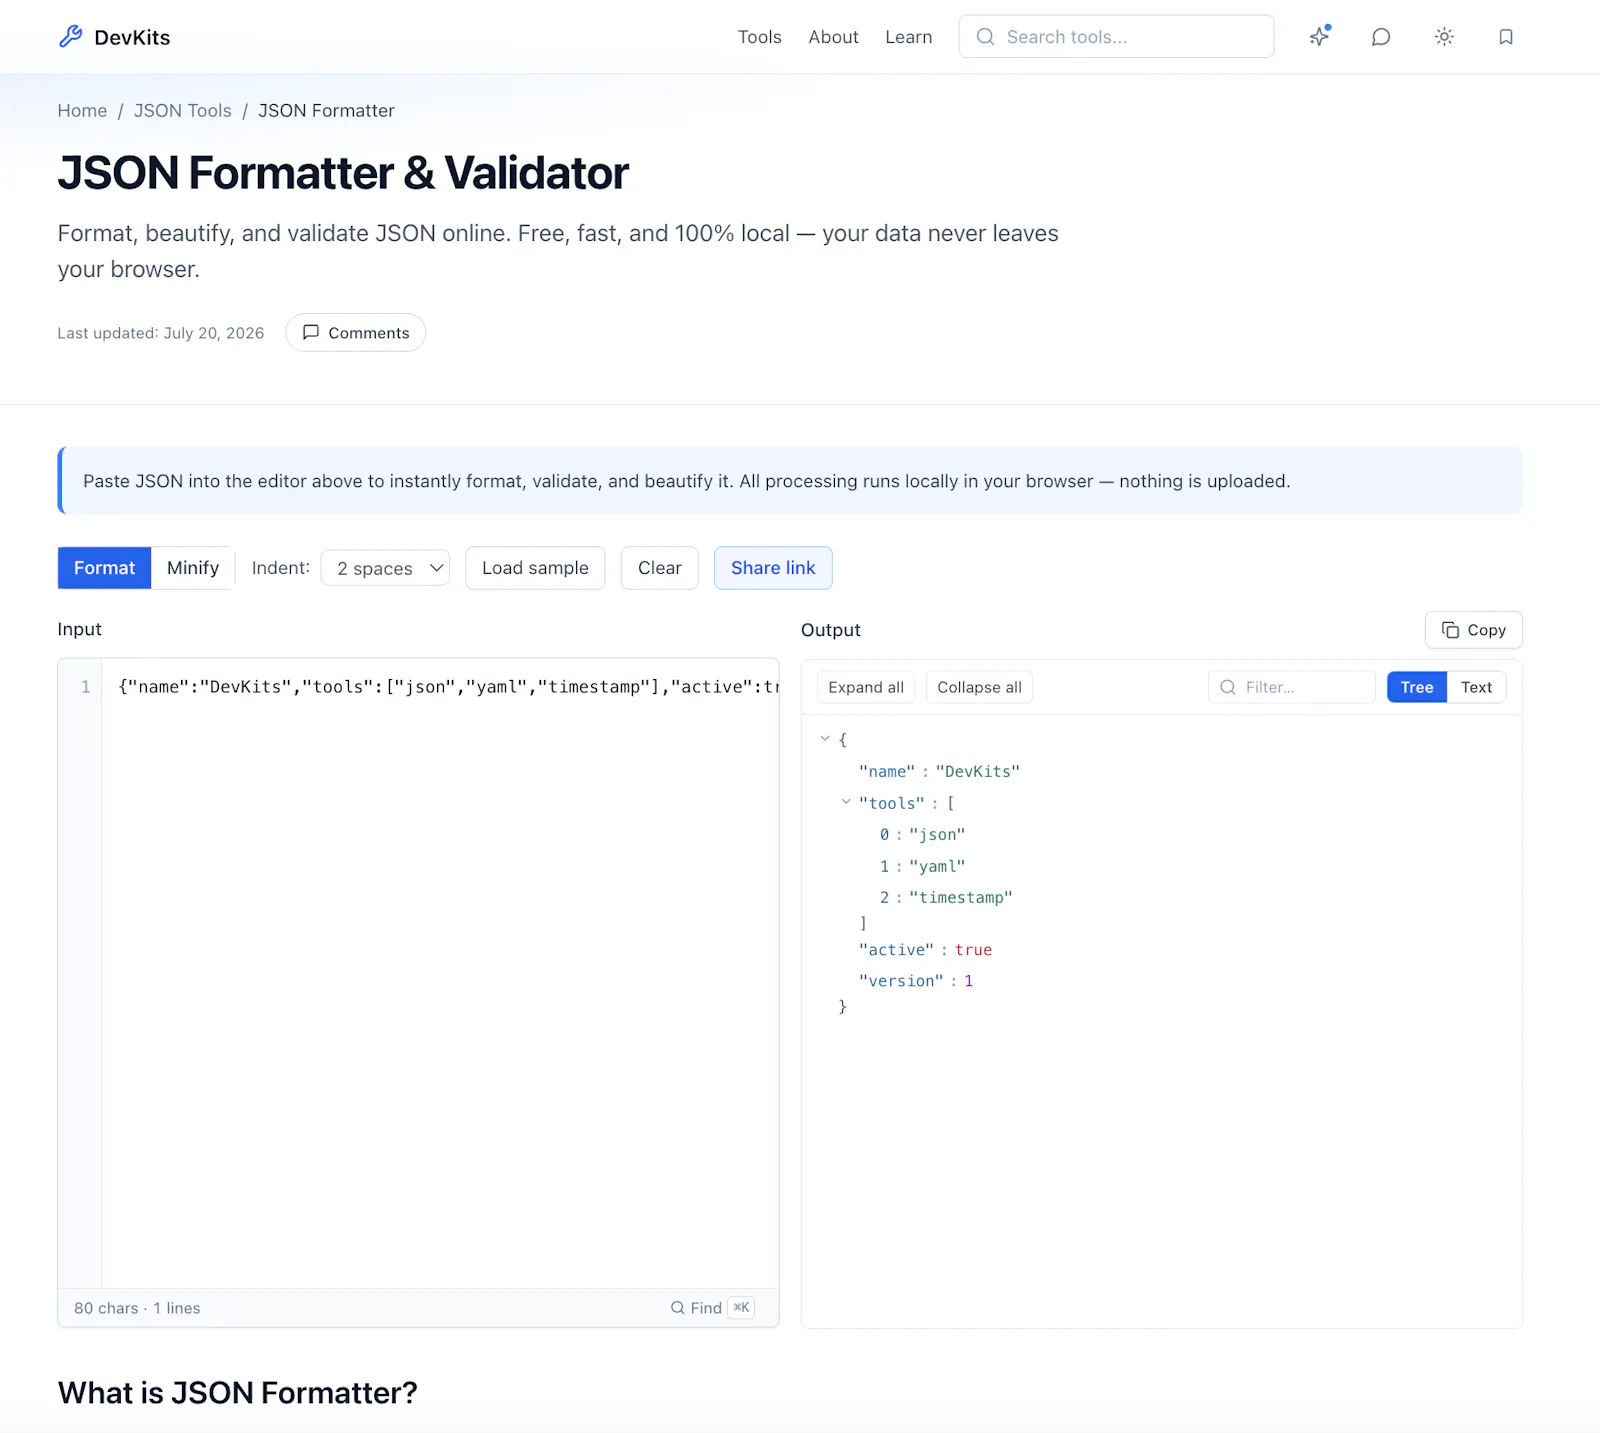Screen dimensions: 1600x1433
Task: Open the Tools menu
Action: tap(760, 37)
